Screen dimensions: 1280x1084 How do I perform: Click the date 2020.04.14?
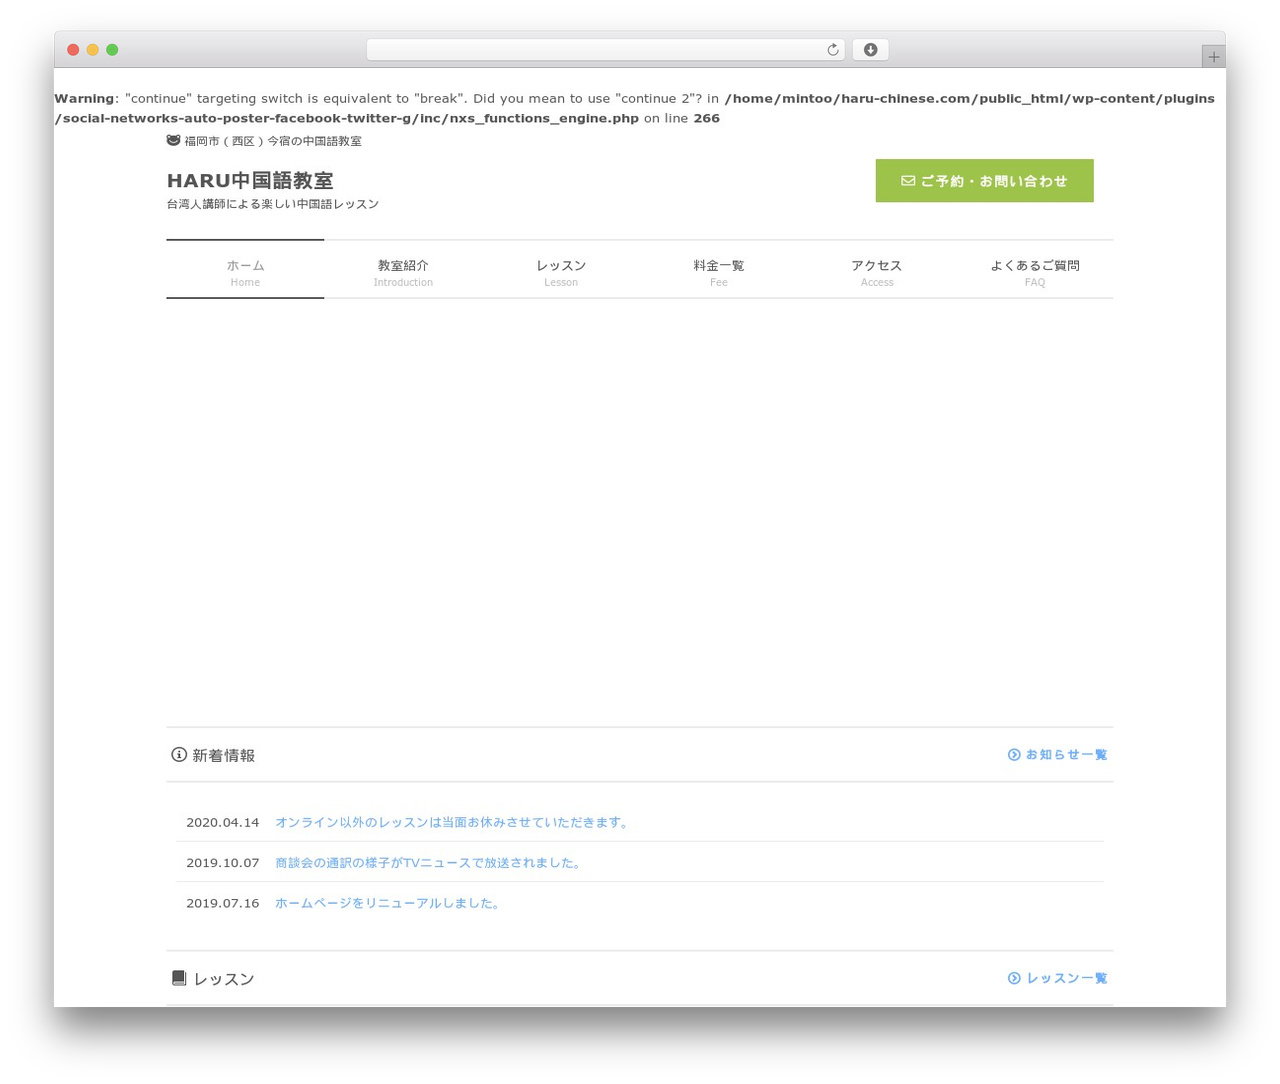point(222,822)
